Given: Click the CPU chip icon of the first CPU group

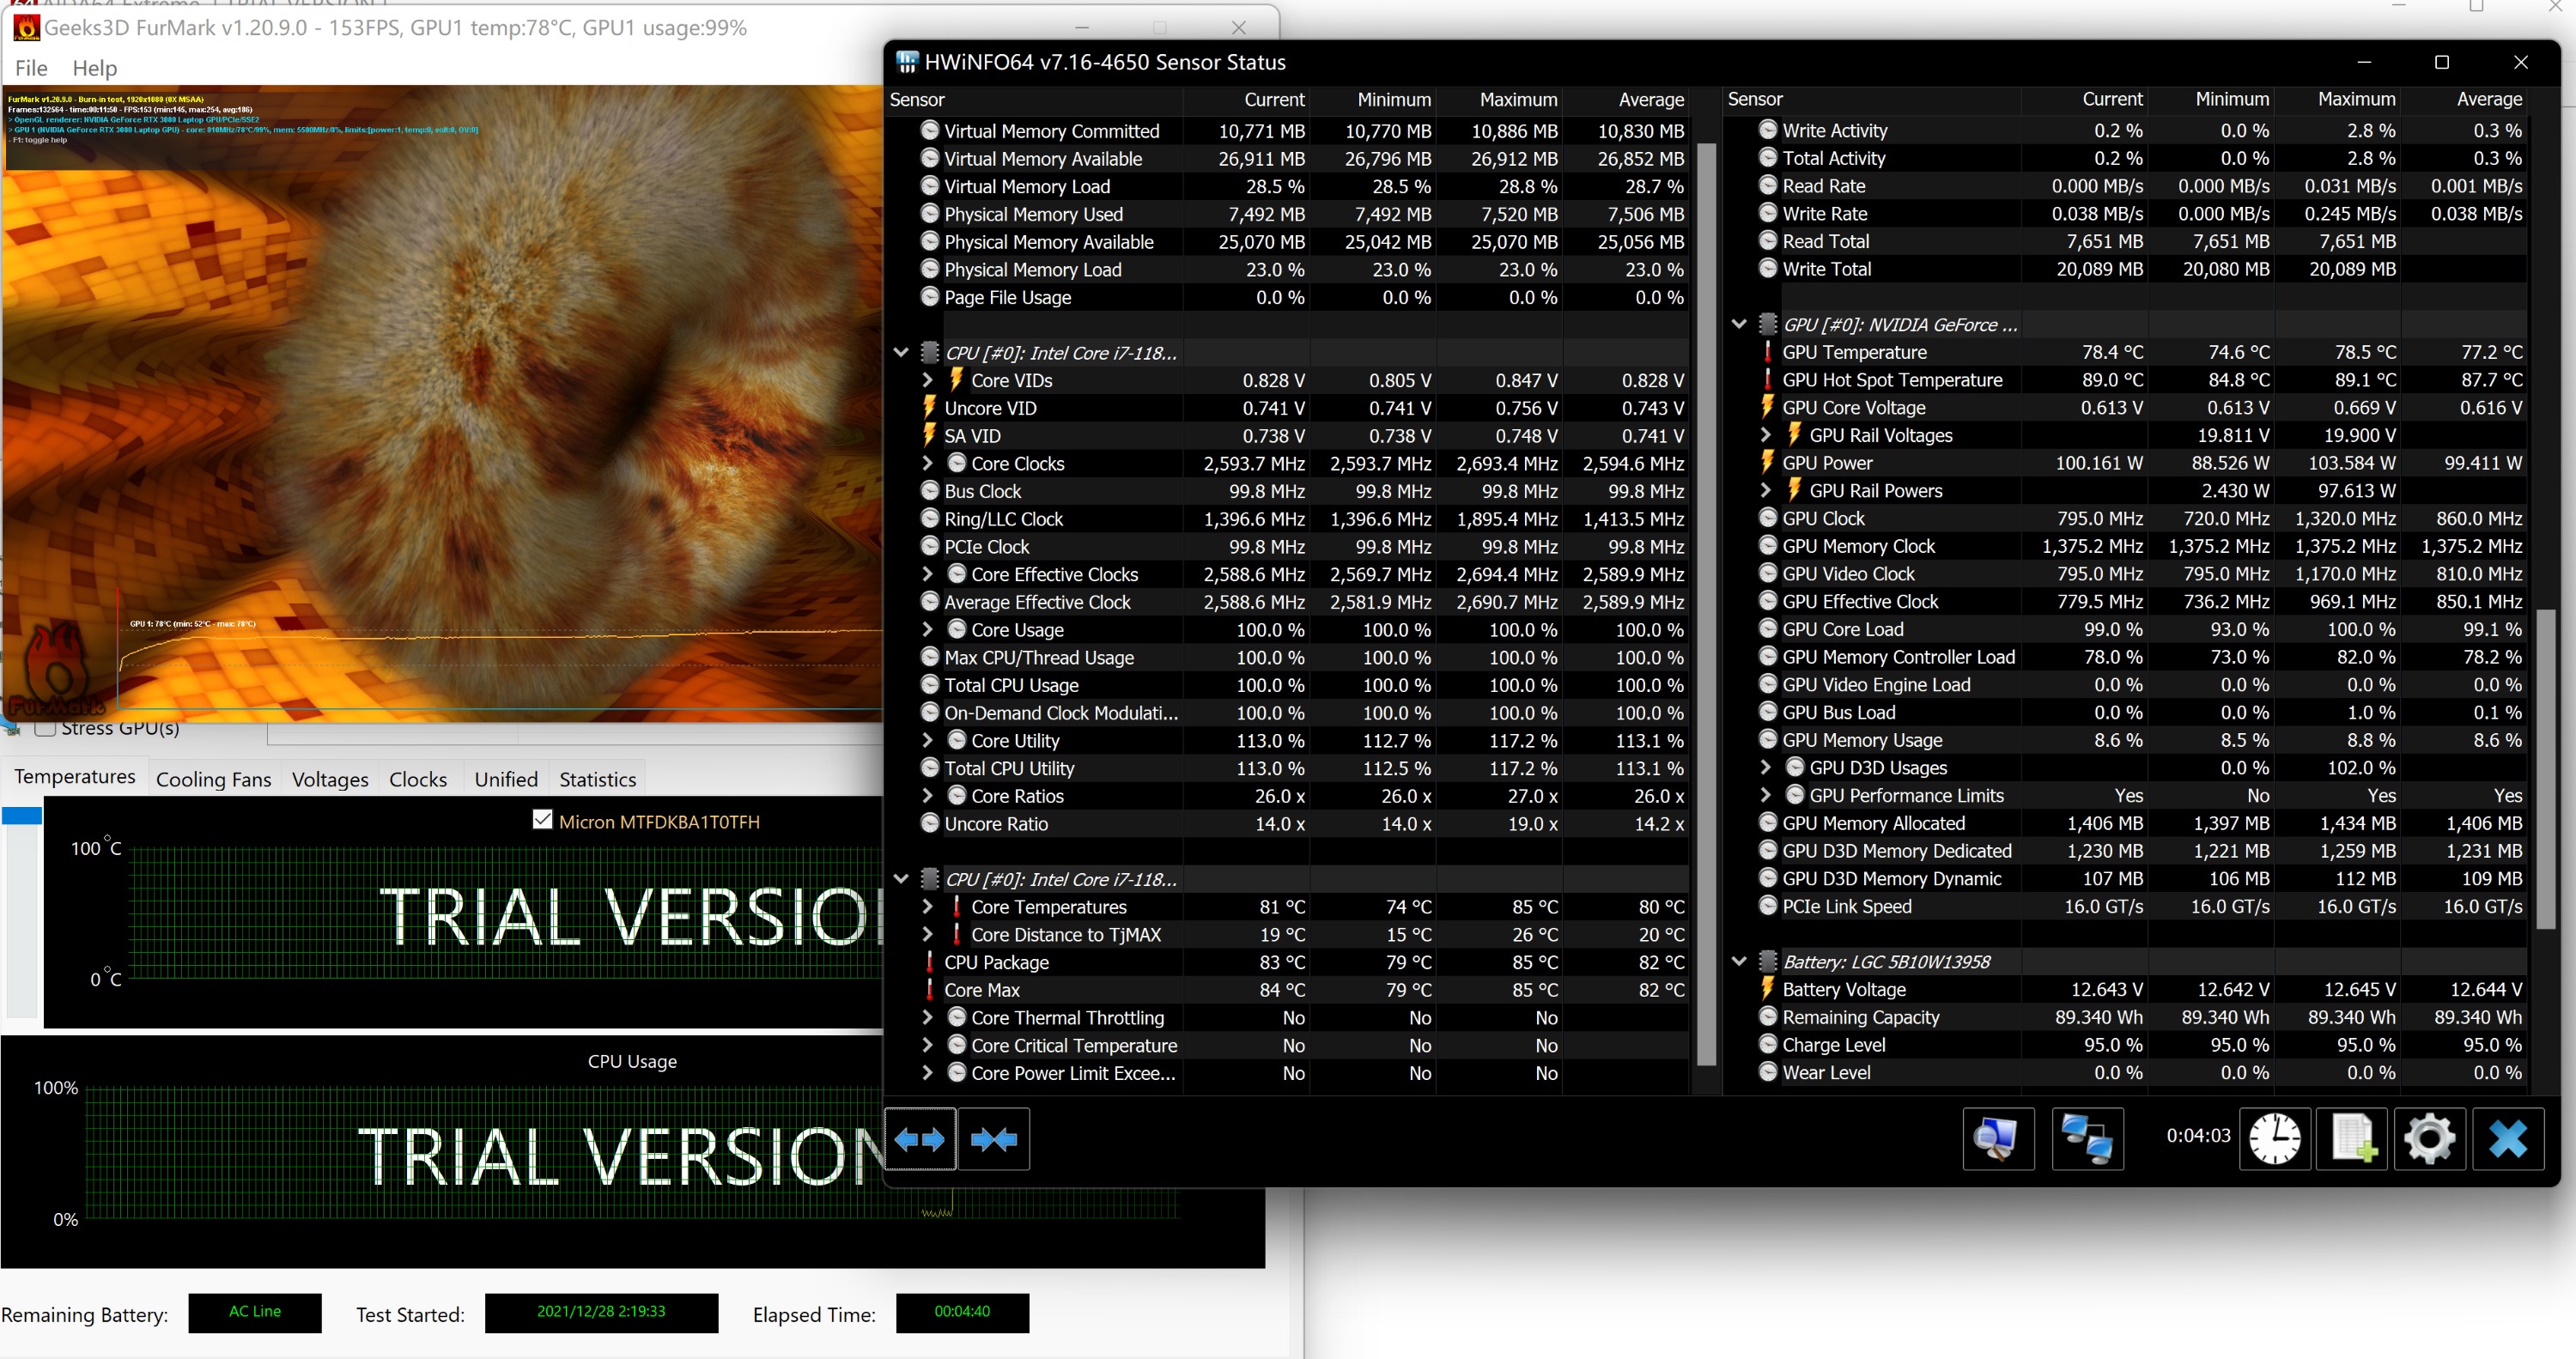Looking at the screenshot, I should pos(929,352).
